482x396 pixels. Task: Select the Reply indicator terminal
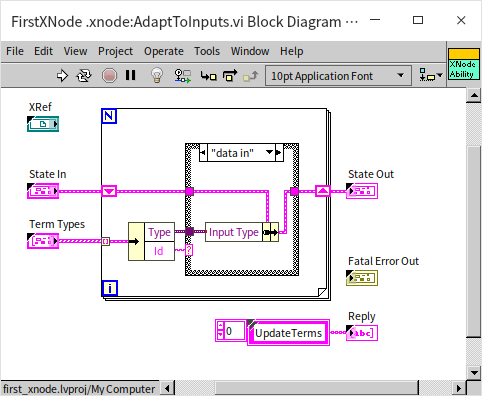pos(362,333)
